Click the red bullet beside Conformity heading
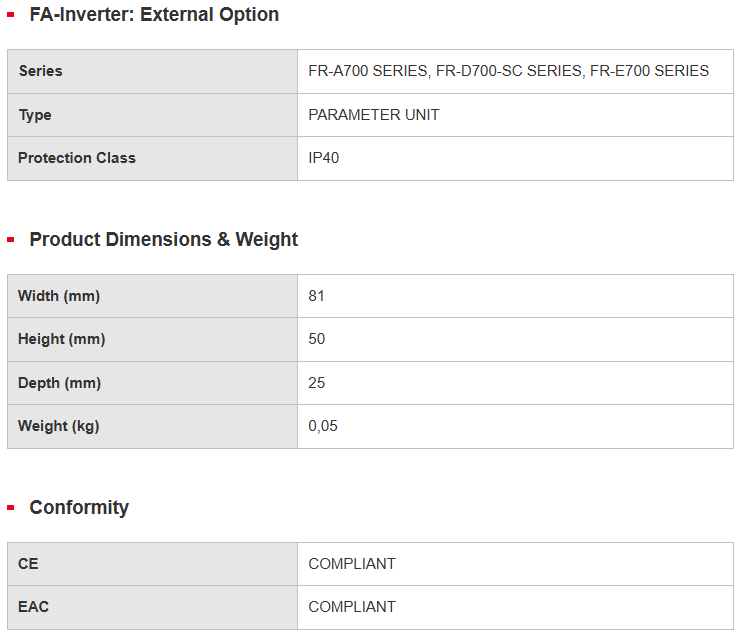The width and height of the screenshot is (742, 640). click(11, 508)
